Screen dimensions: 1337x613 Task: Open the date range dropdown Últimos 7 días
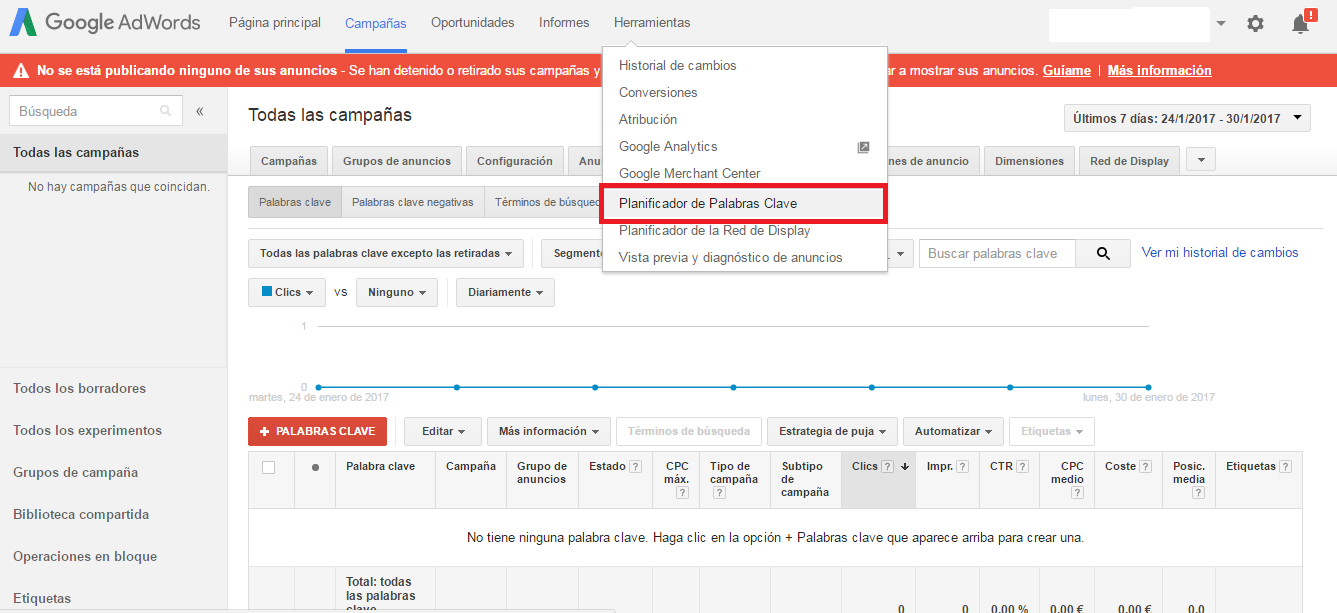pyautogui.click(x=1187, y=118)
